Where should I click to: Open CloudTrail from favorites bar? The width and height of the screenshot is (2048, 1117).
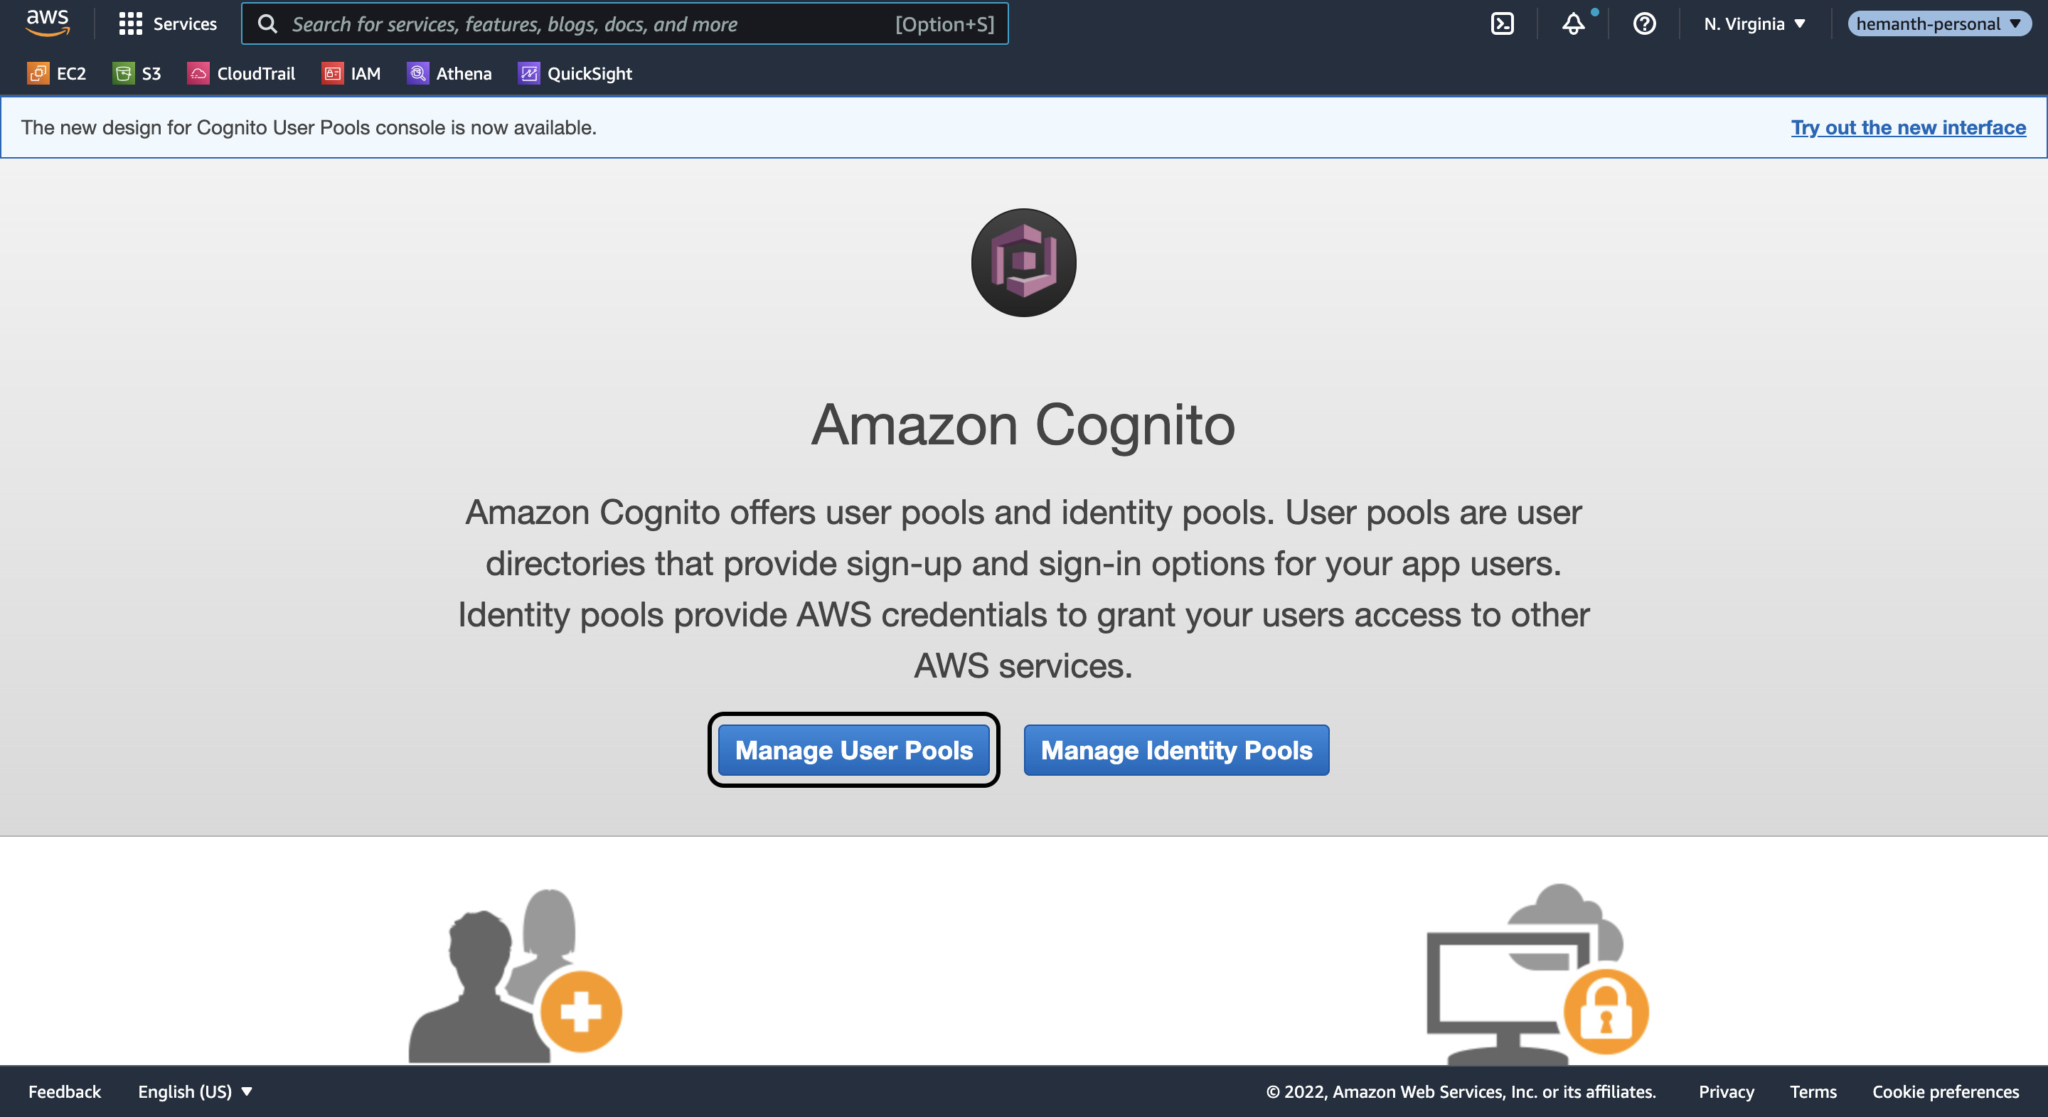pos(241,73)
